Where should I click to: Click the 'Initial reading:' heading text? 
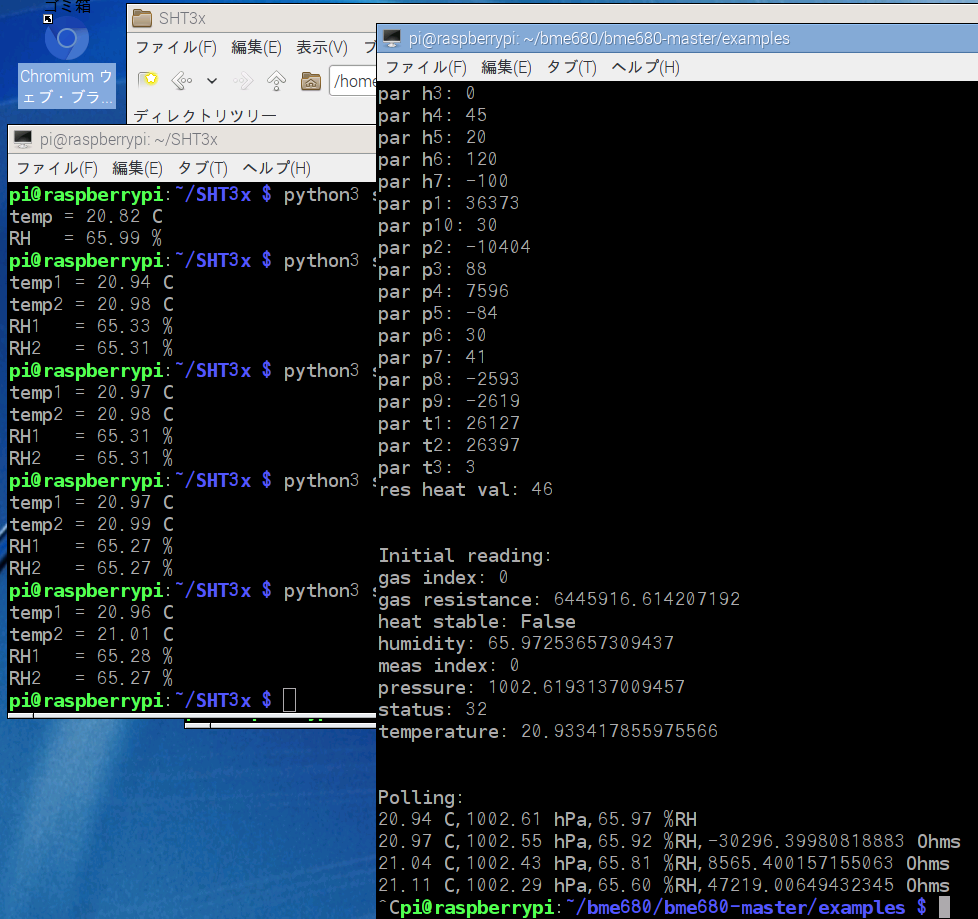click(x=465, y=555)
